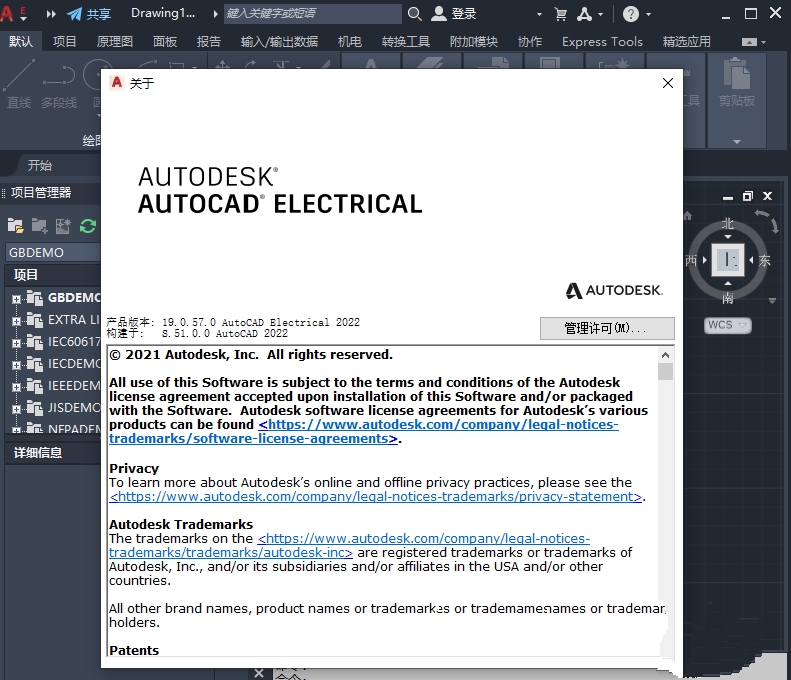The image size is (791, 680).
Task: Click the green refresh icon
Action: (88, 225)
